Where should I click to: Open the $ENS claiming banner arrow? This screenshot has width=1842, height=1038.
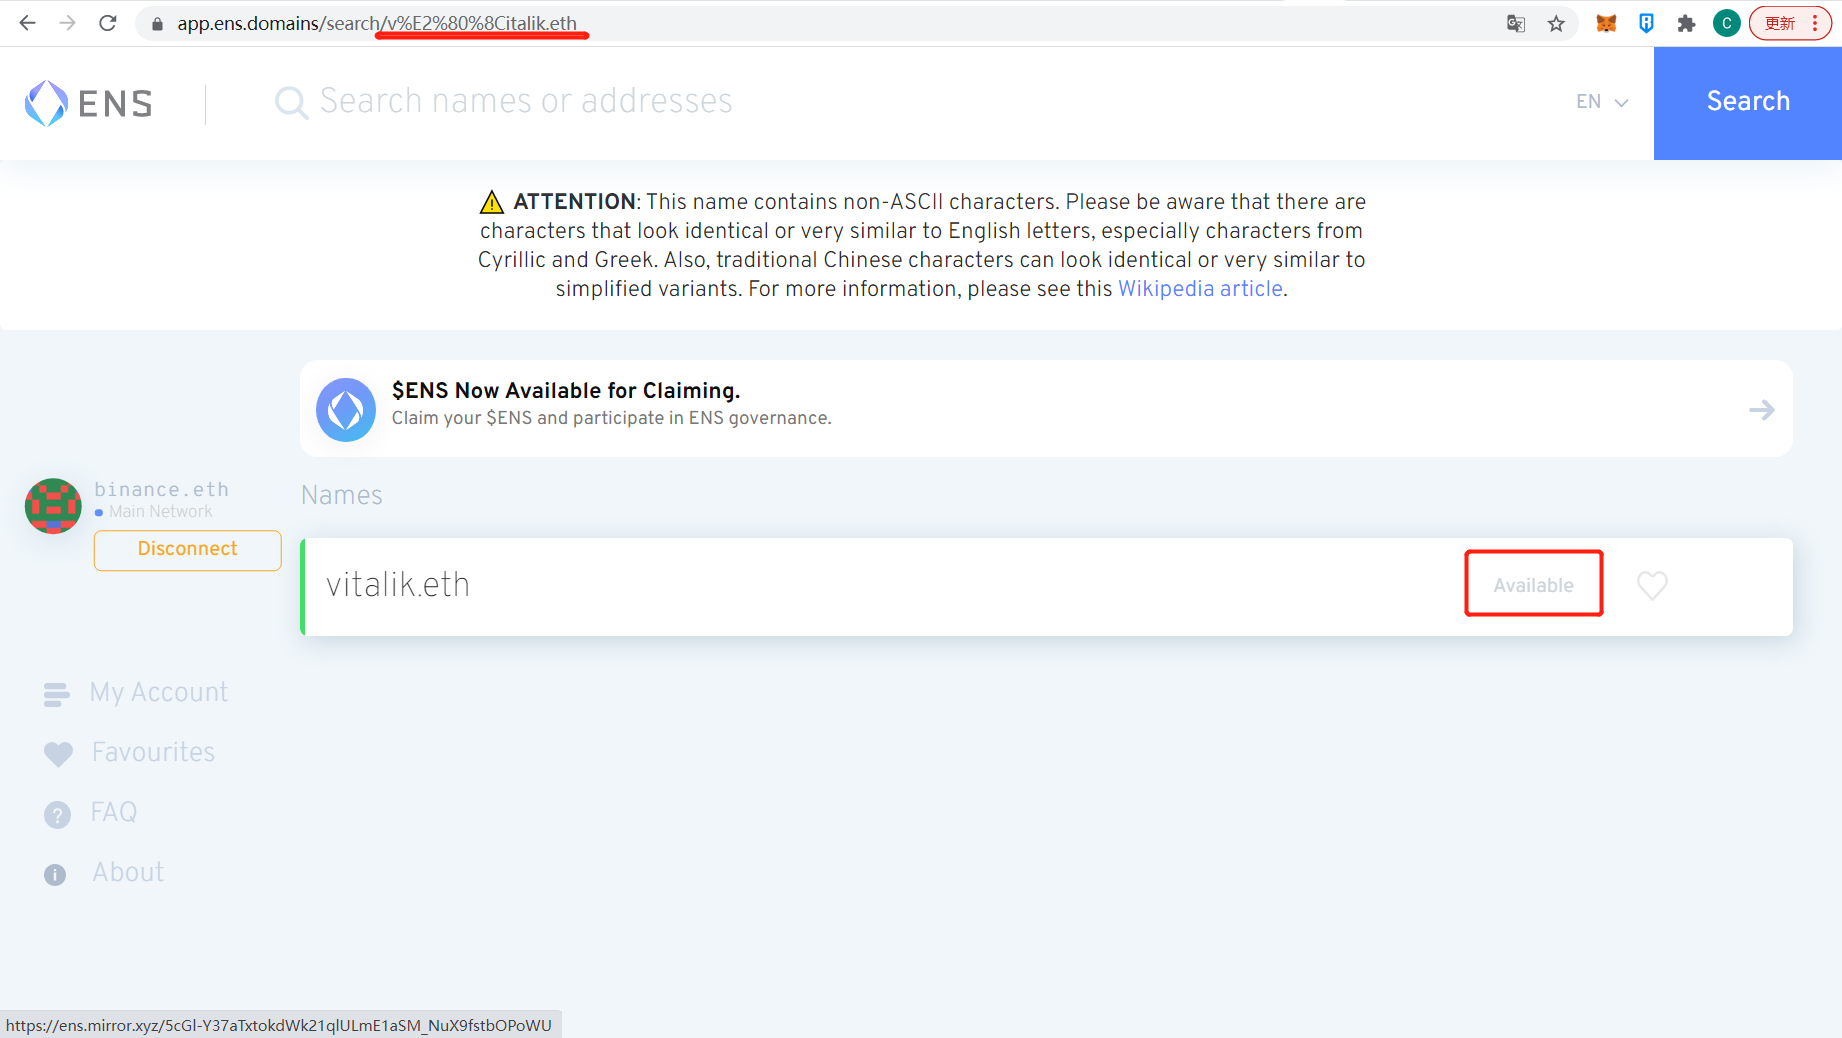coord(1761,410)
